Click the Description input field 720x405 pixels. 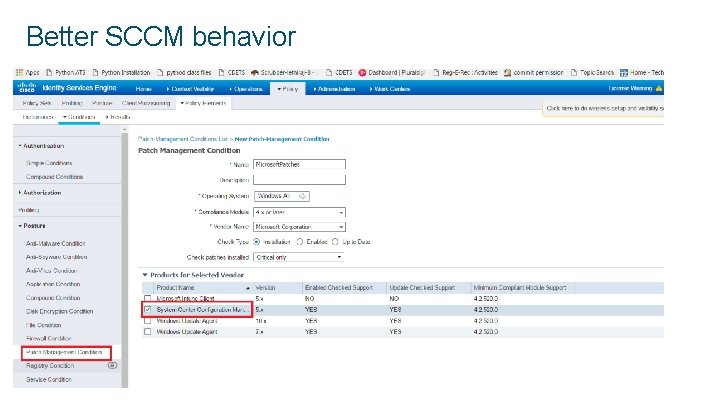(x=299, y=180)
